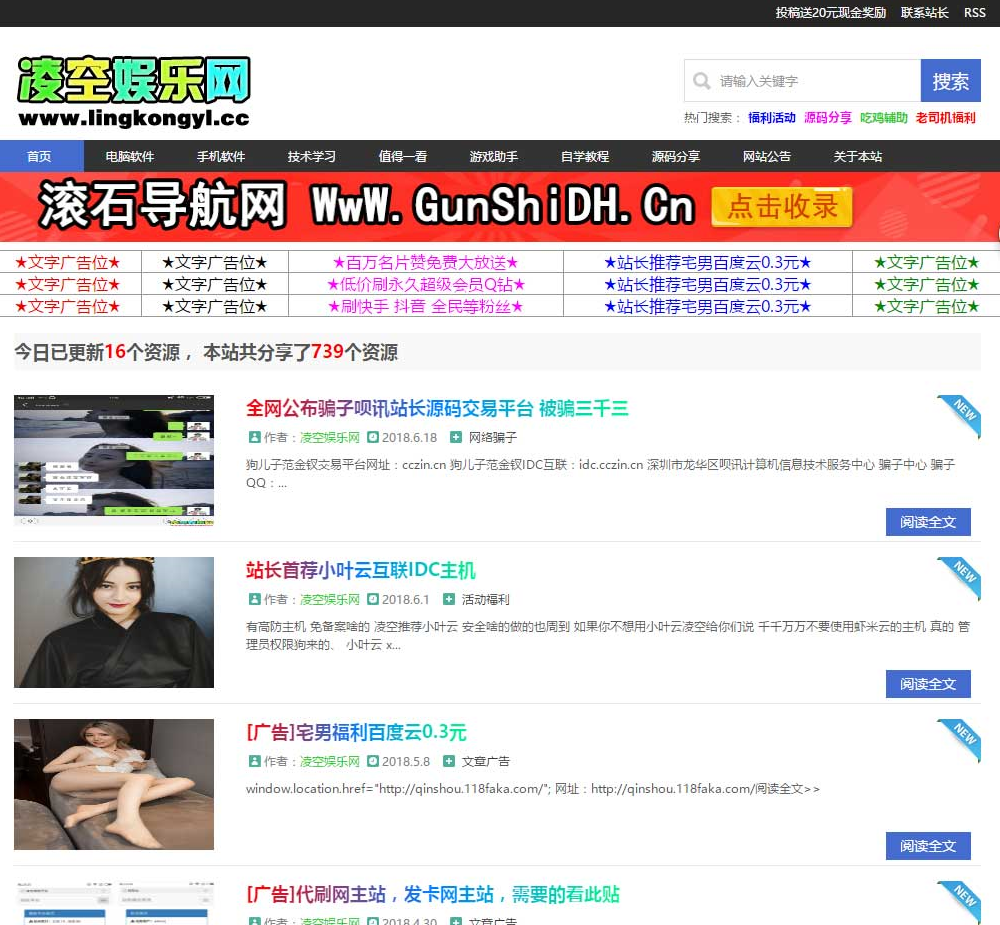The width and height of the screenshot is (1000, 925).
Task: Focus the 请输入关键字 search field
Action: coord(802,81)
